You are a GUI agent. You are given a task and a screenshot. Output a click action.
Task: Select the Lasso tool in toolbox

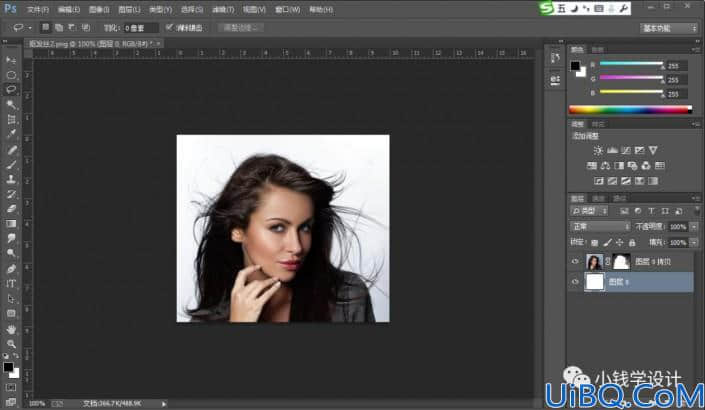tap(11, 89)
